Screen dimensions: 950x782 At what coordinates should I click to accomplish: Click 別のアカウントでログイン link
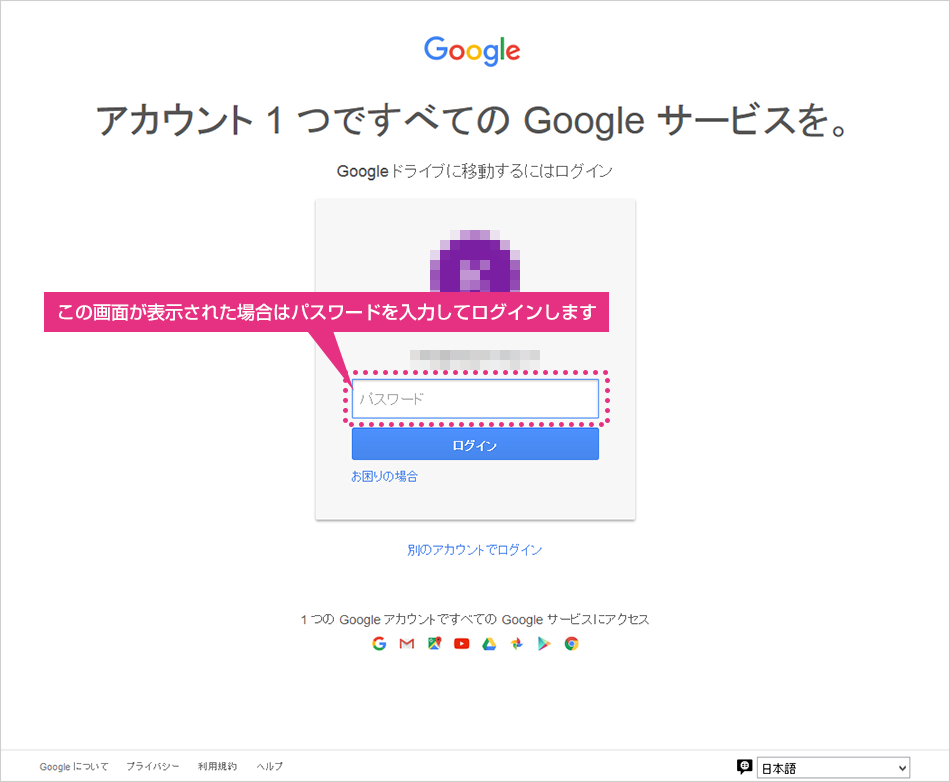point(474,549)
